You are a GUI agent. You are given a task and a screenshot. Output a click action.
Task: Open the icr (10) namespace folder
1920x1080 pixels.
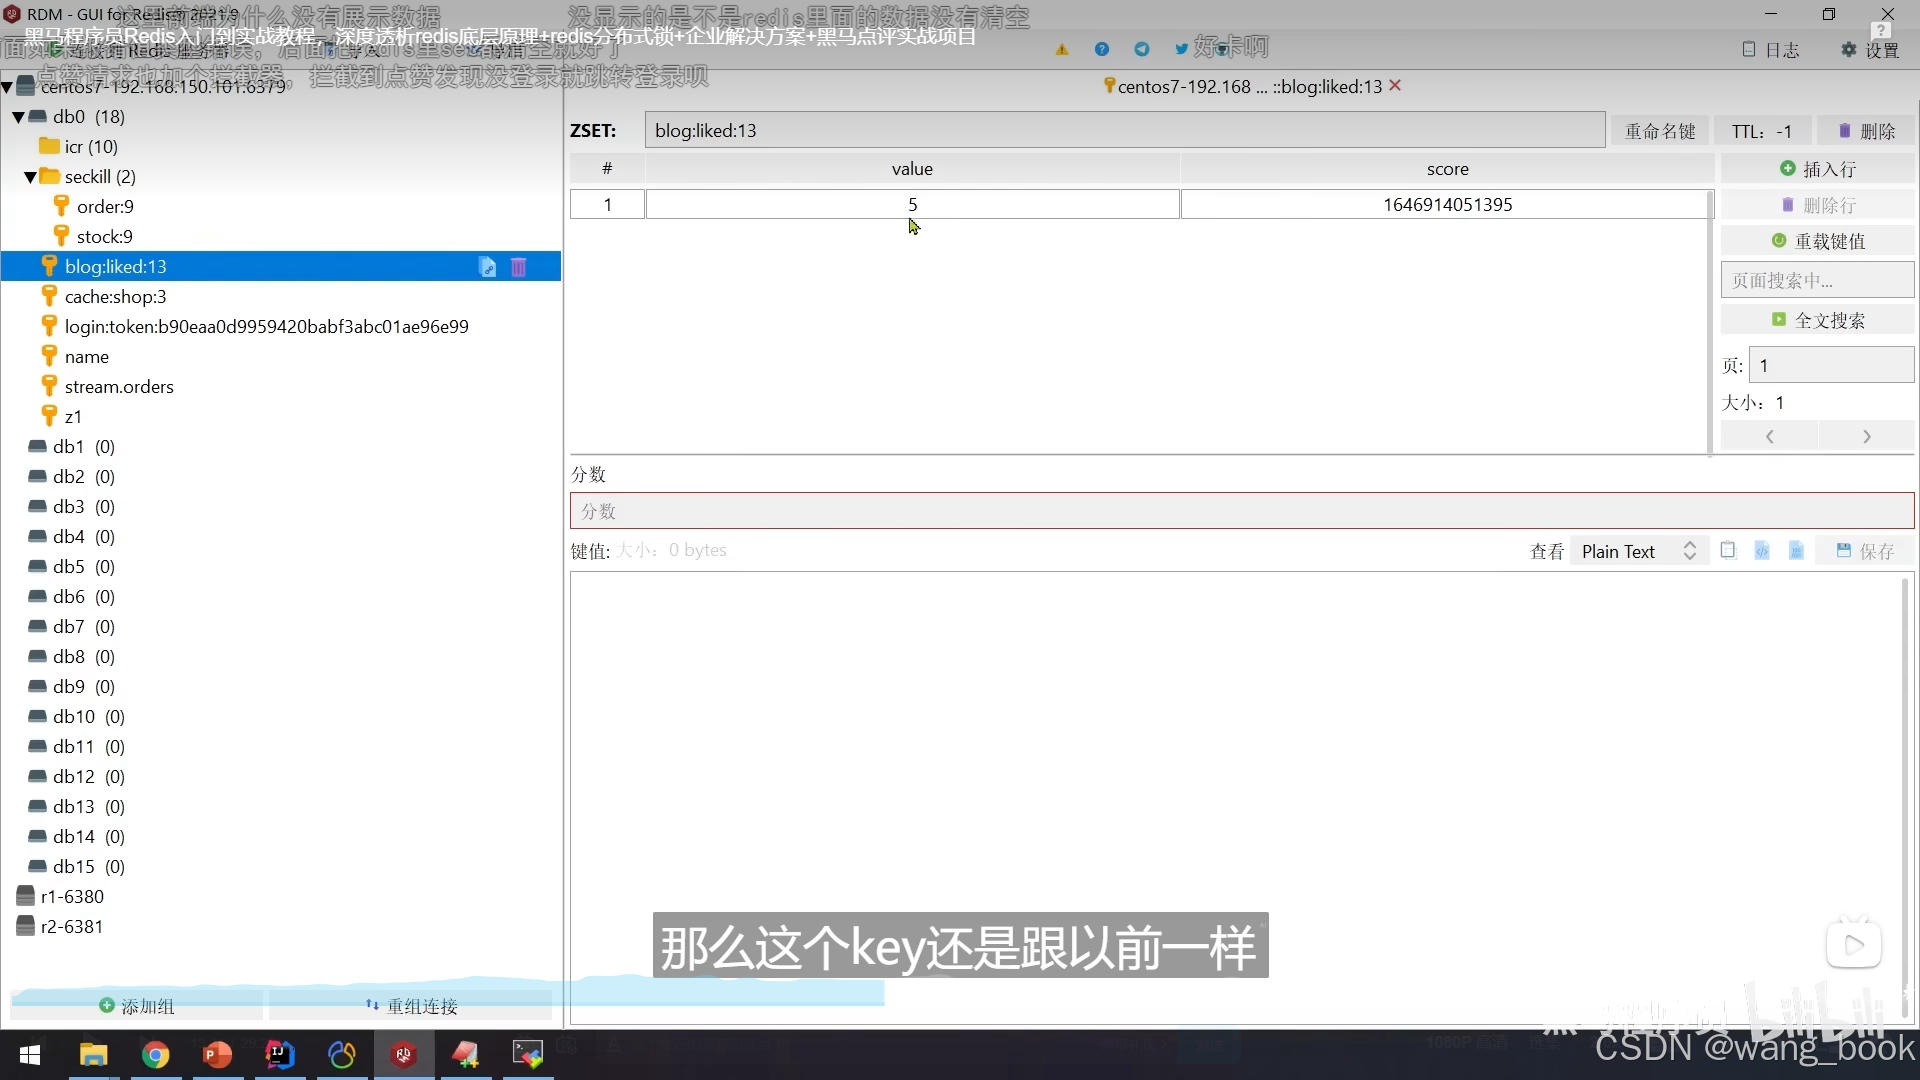(x=80, y=147)
